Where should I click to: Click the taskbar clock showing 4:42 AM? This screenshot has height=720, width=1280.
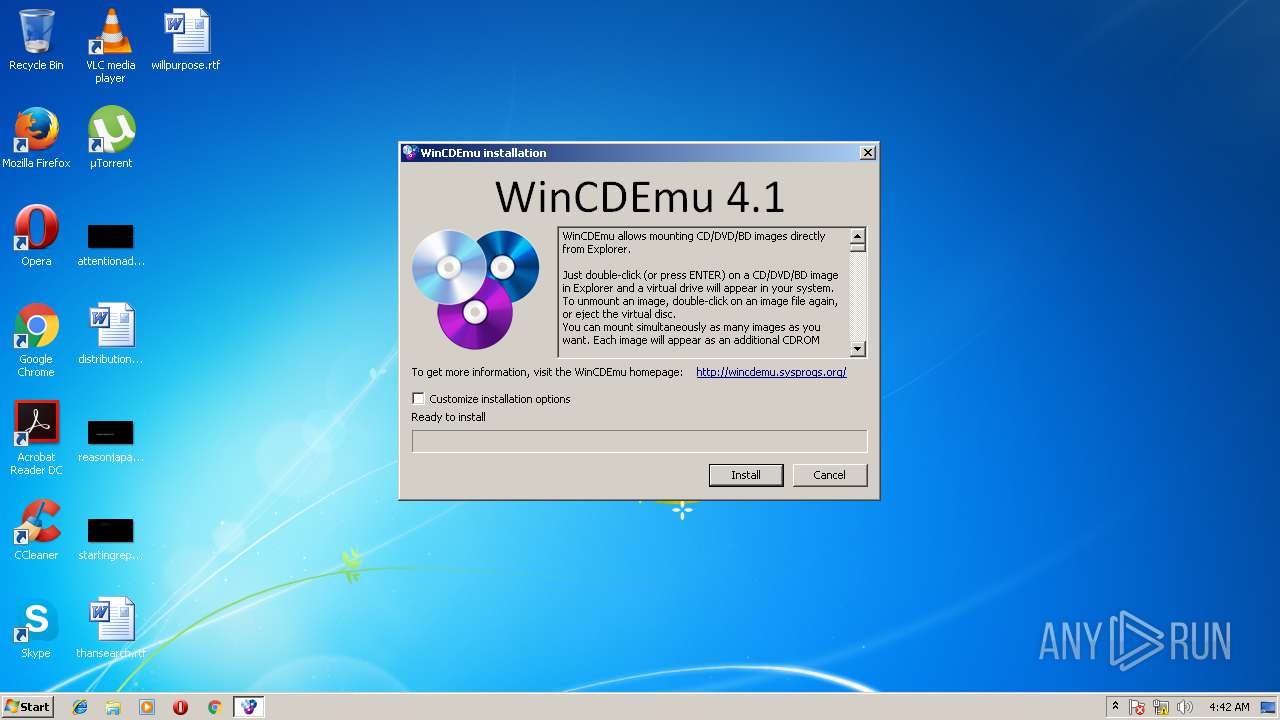pyautogui.click(x=1228, y=707)
